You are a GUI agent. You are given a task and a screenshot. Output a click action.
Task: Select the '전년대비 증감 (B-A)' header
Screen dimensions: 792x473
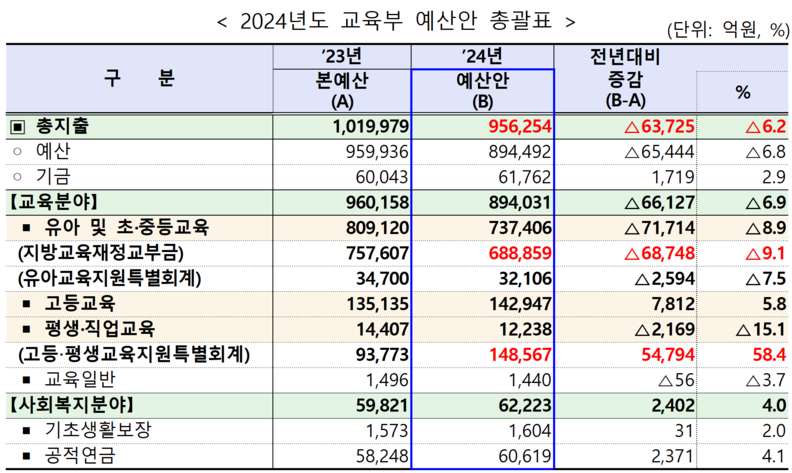tap(625, 78)
